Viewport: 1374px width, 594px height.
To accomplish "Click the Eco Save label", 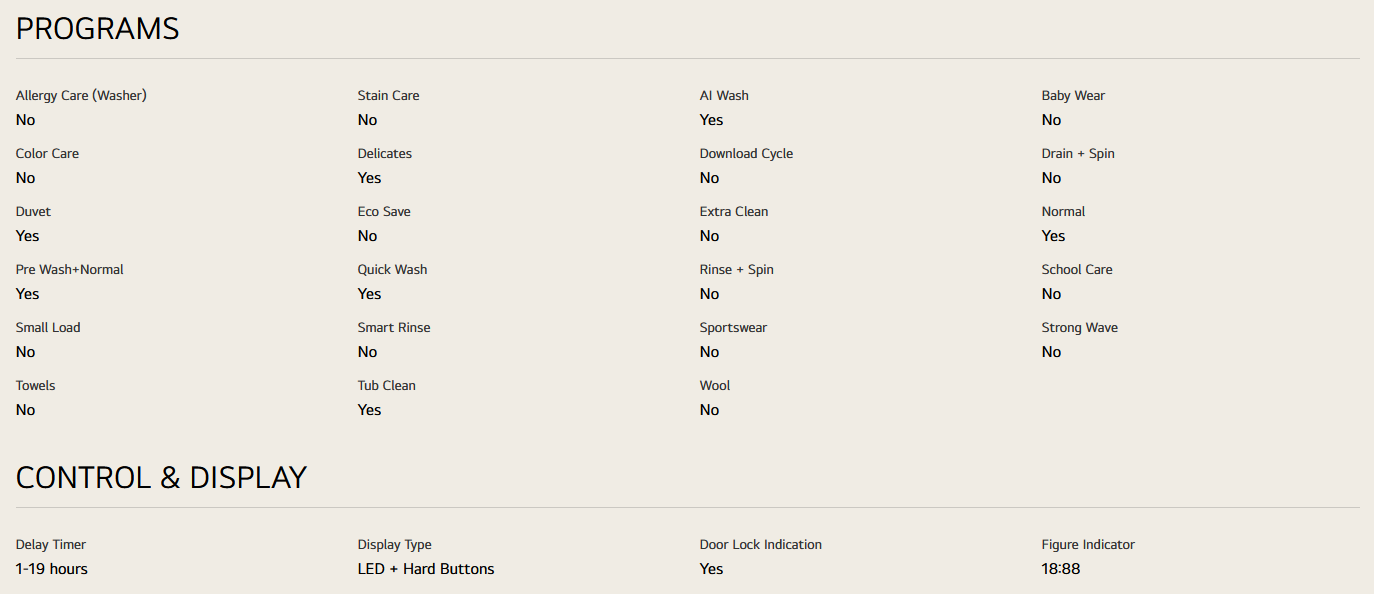I will click(x=384, y=212).
